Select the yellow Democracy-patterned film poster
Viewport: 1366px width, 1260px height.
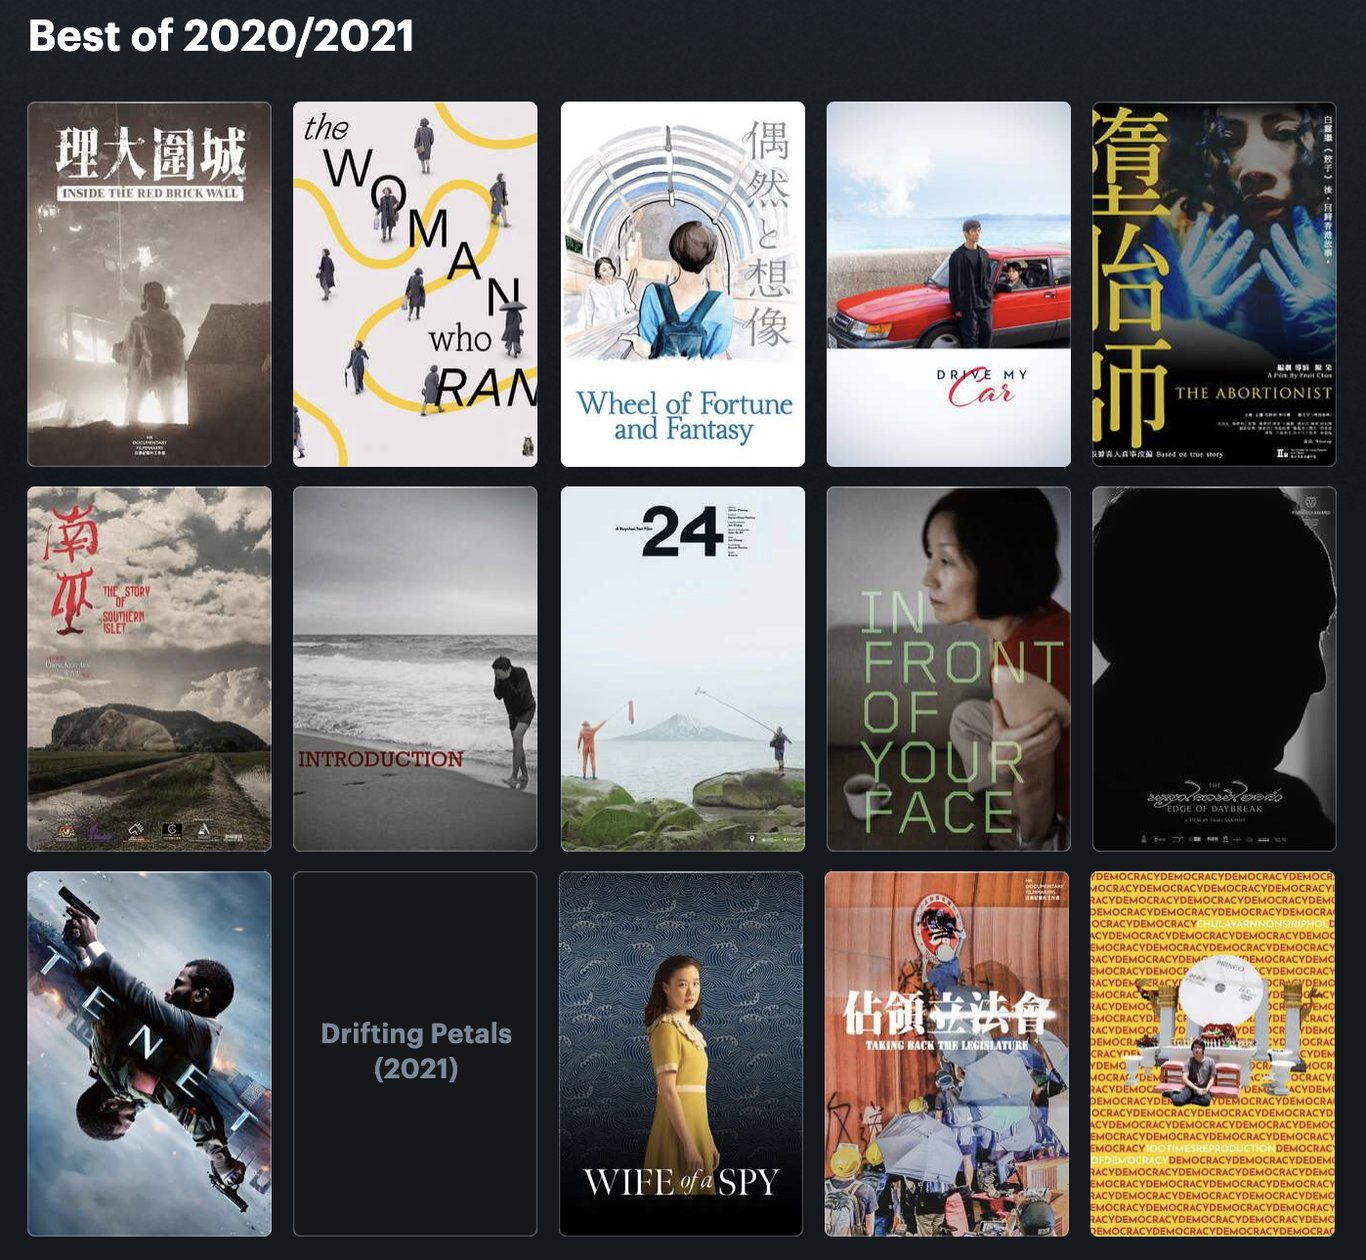click(x=1214, y=1054)
